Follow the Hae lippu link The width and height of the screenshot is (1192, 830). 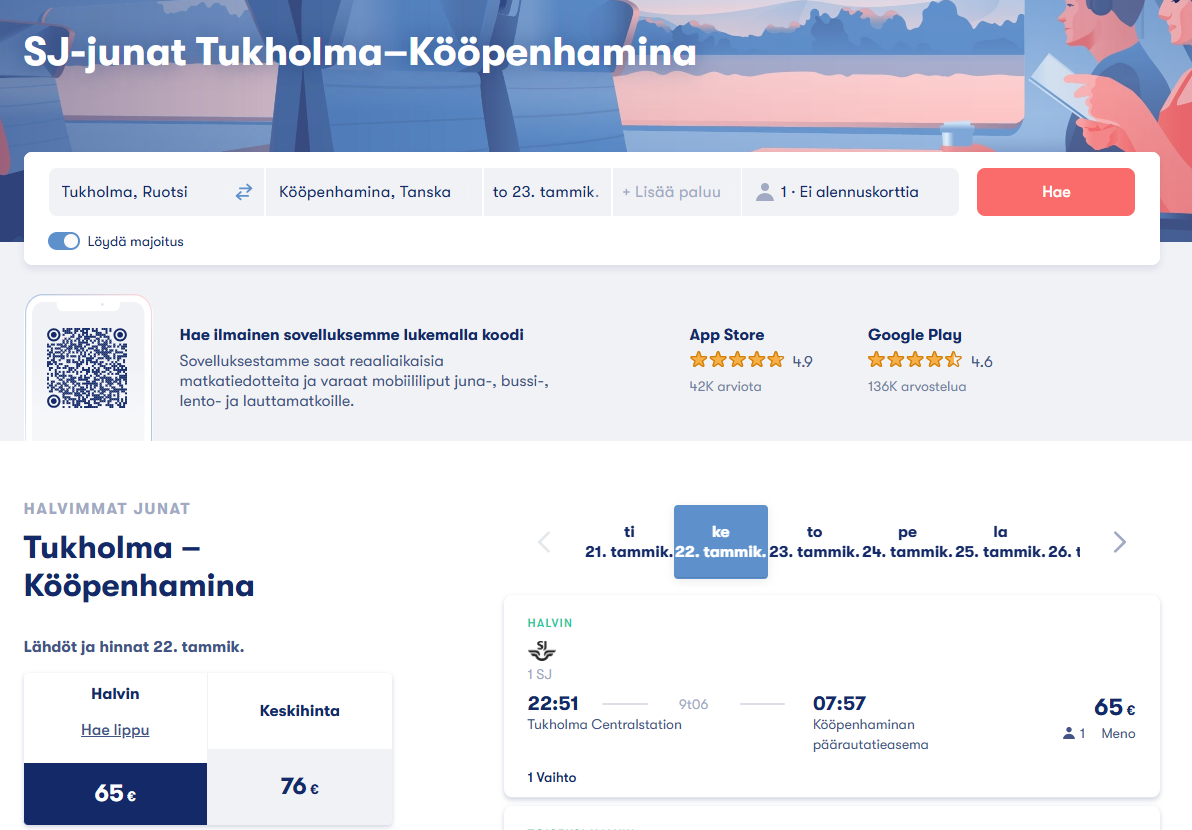pos(115,730)
